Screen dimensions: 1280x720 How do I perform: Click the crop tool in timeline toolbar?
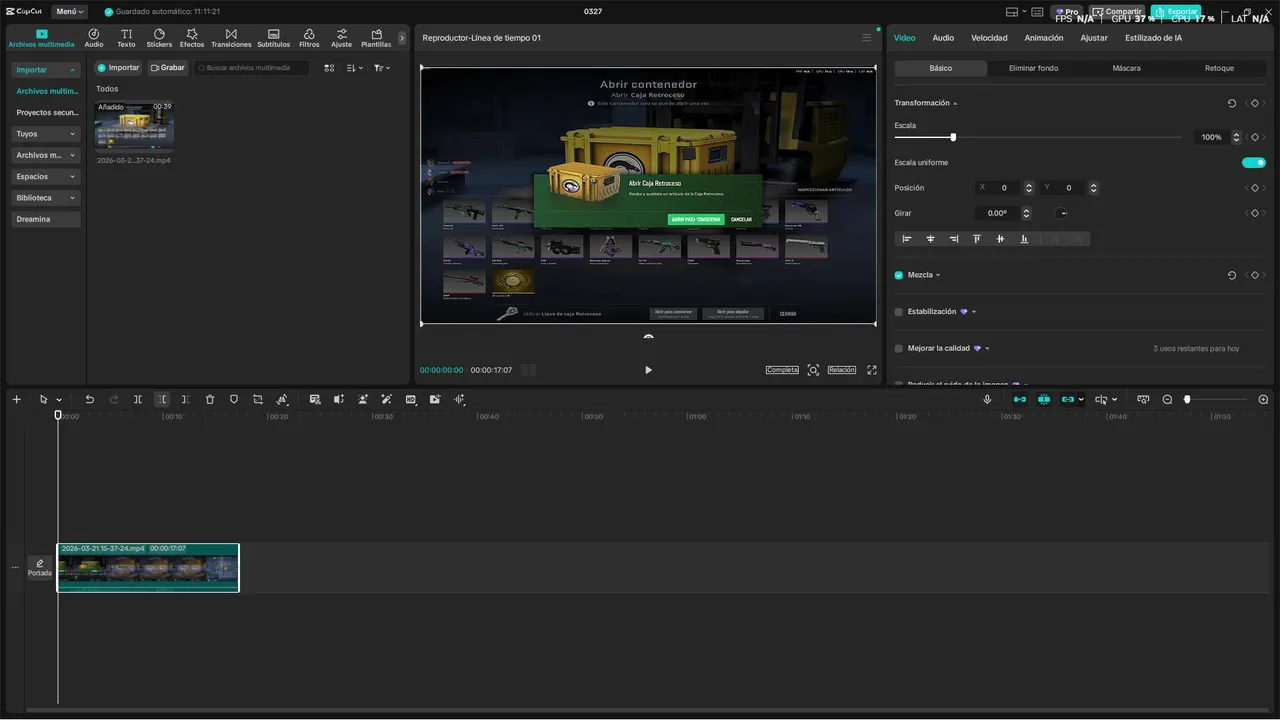258,399
